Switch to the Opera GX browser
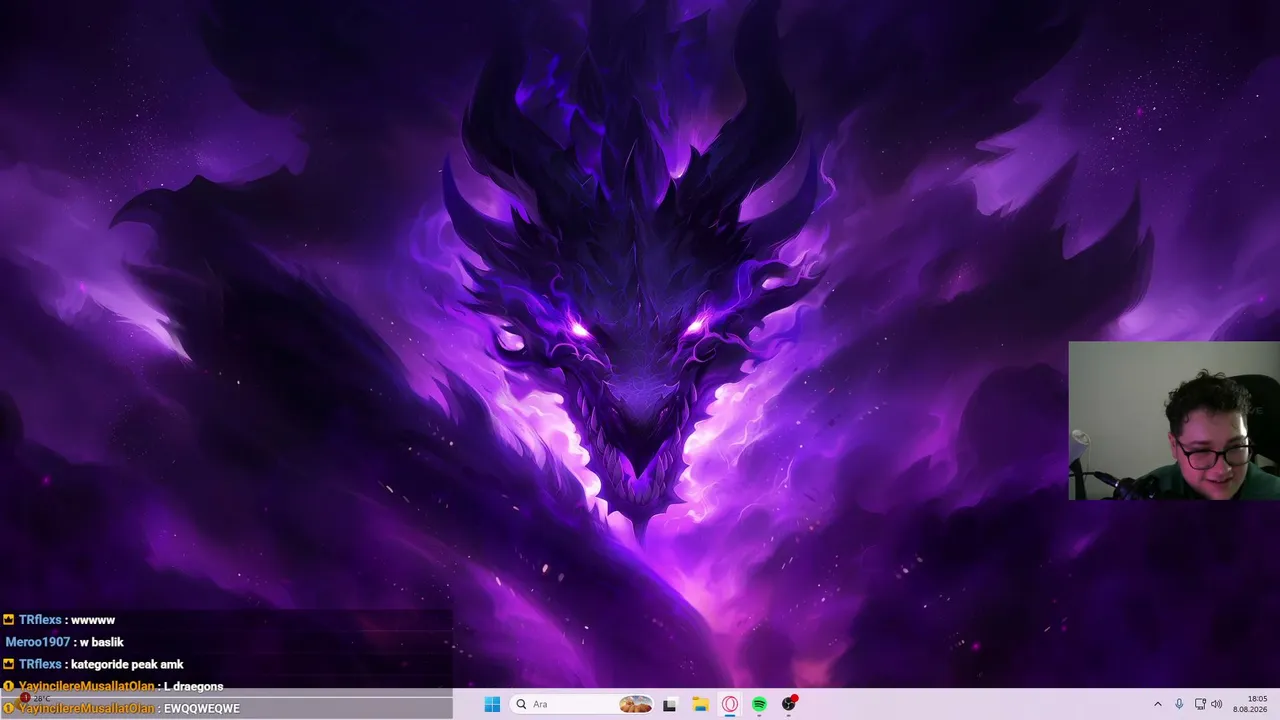 click(x=730, y=704)
